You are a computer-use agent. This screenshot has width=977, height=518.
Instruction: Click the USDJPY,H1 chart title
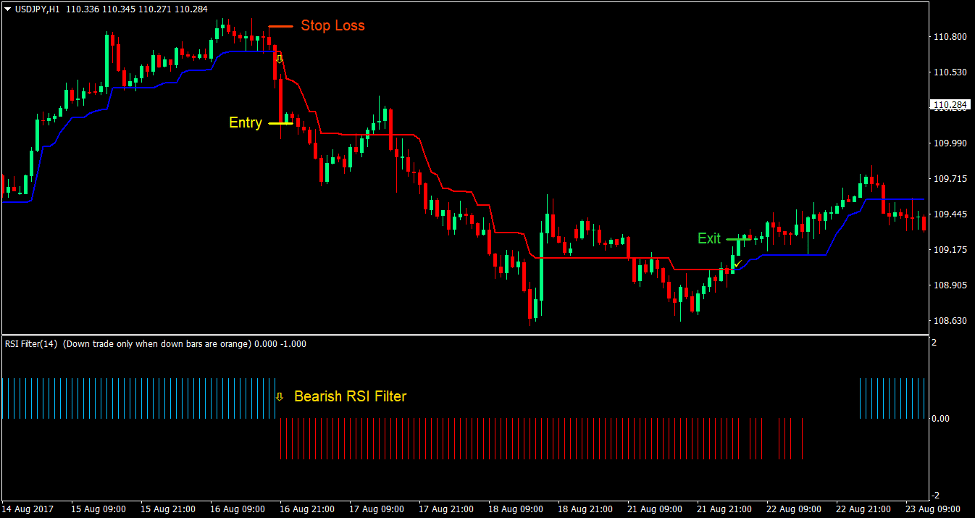click(x=37, y=9)
